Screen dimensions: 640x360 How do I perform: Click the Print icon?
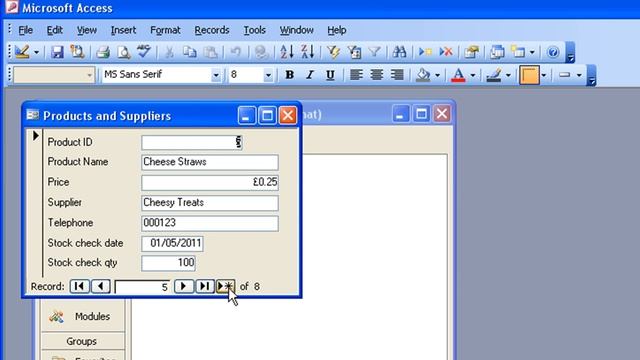103,52
